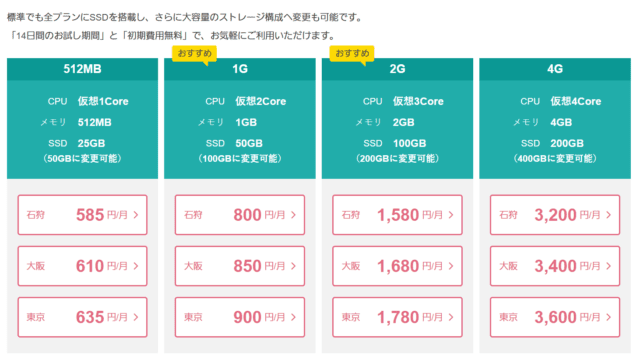Click chevron arrow beside 585 yen price

pyautogui.click(x=136, y=215)
